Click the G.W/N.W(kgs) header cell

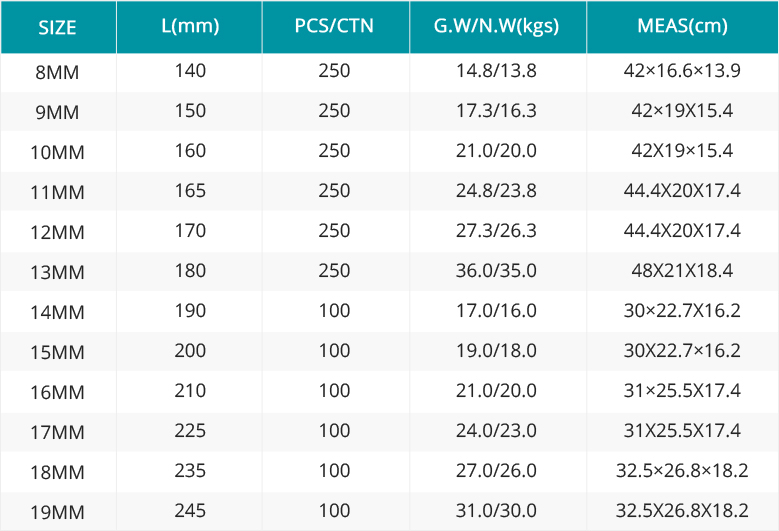pyautogui.click(x=498, y=27)
